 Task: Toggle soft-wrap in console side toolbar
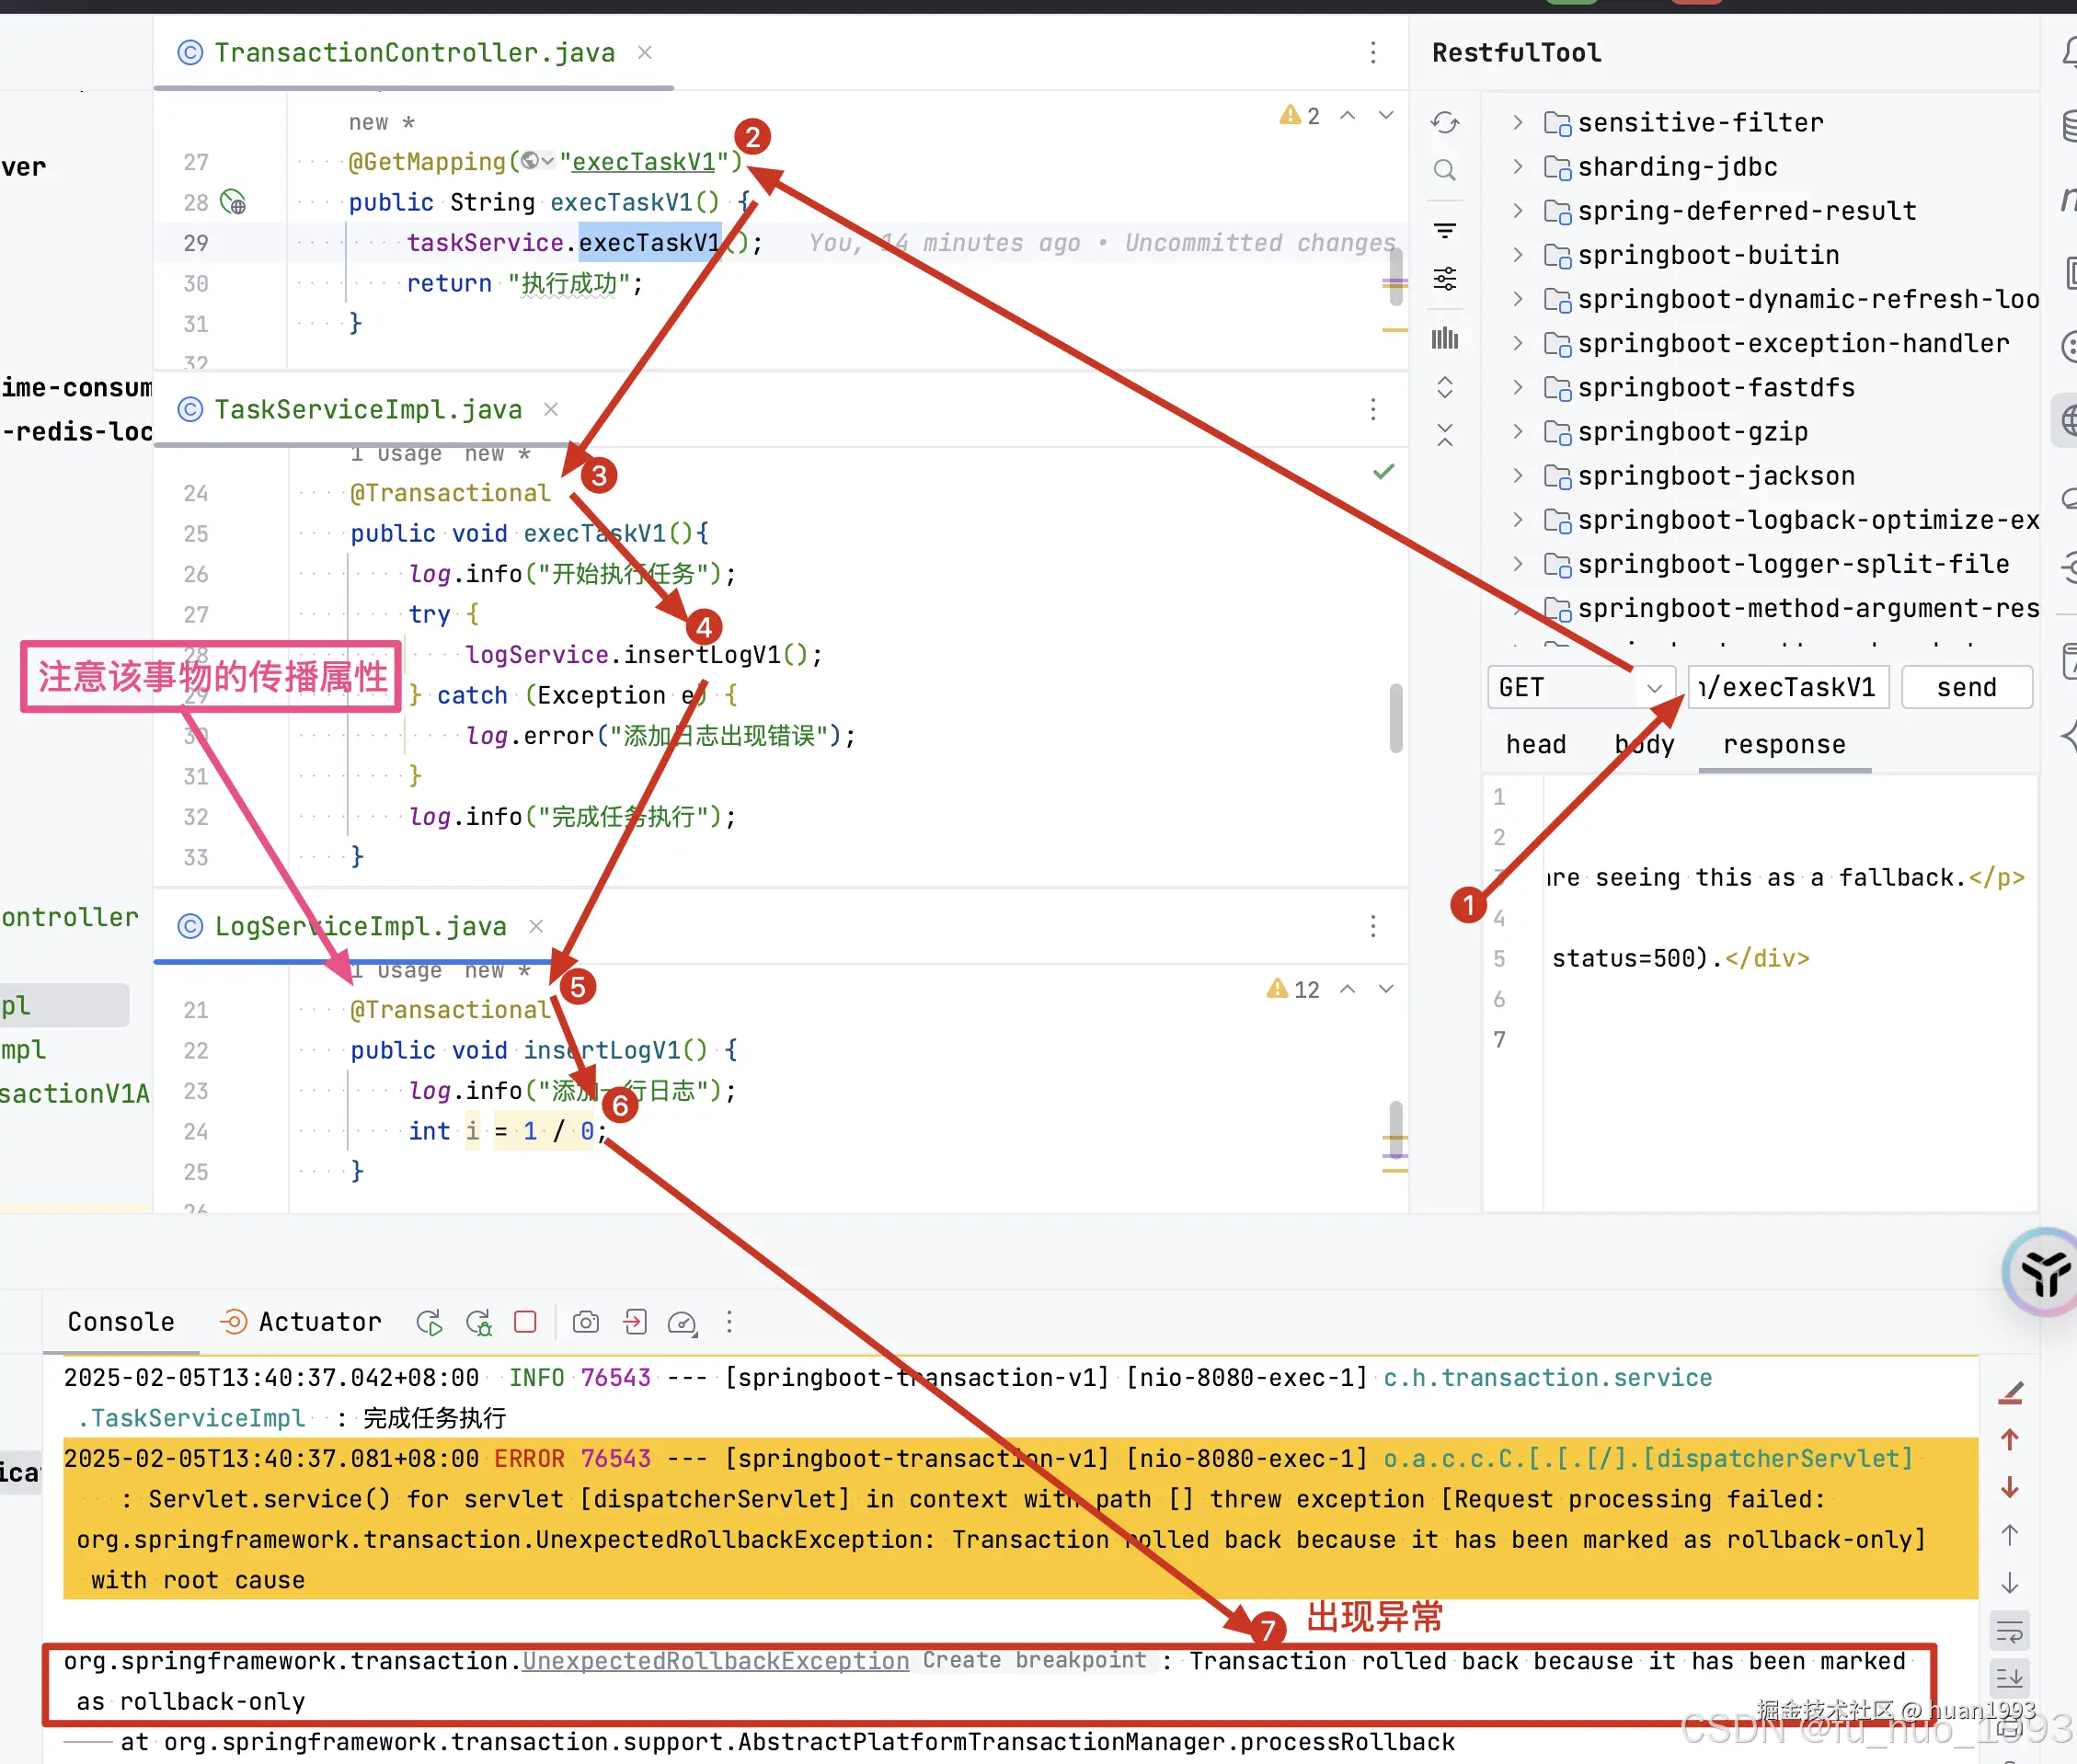pos(2010,1632)
